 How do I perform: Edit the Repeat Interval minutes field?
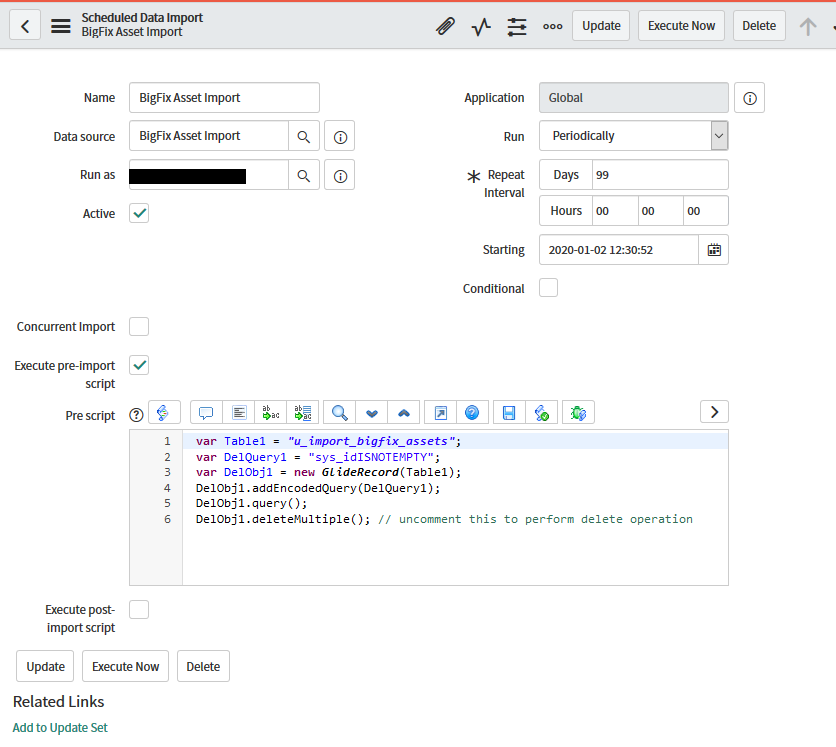click(660, 211)
